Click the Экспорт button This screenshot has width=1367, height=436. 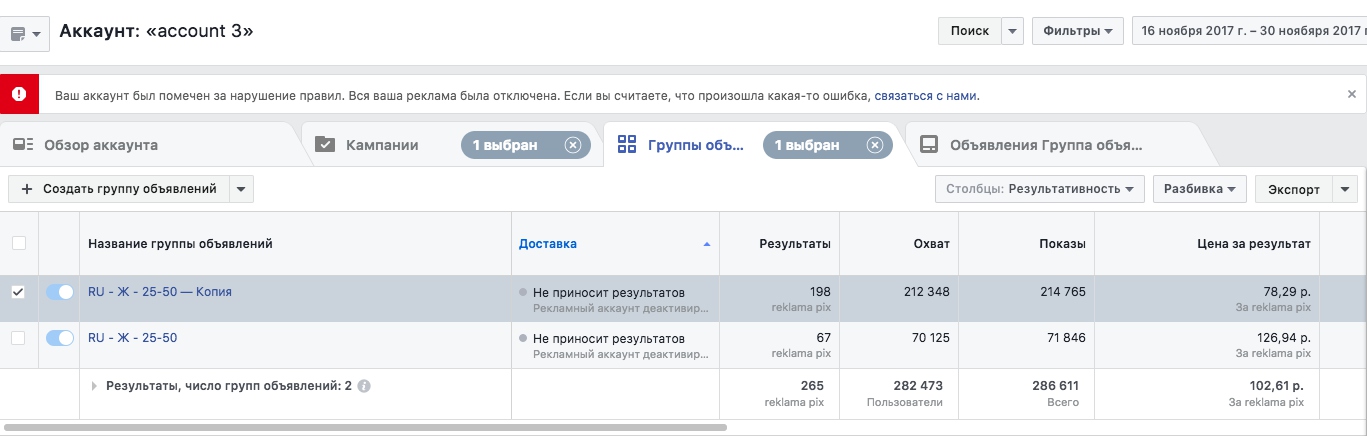coord(1294,189)
